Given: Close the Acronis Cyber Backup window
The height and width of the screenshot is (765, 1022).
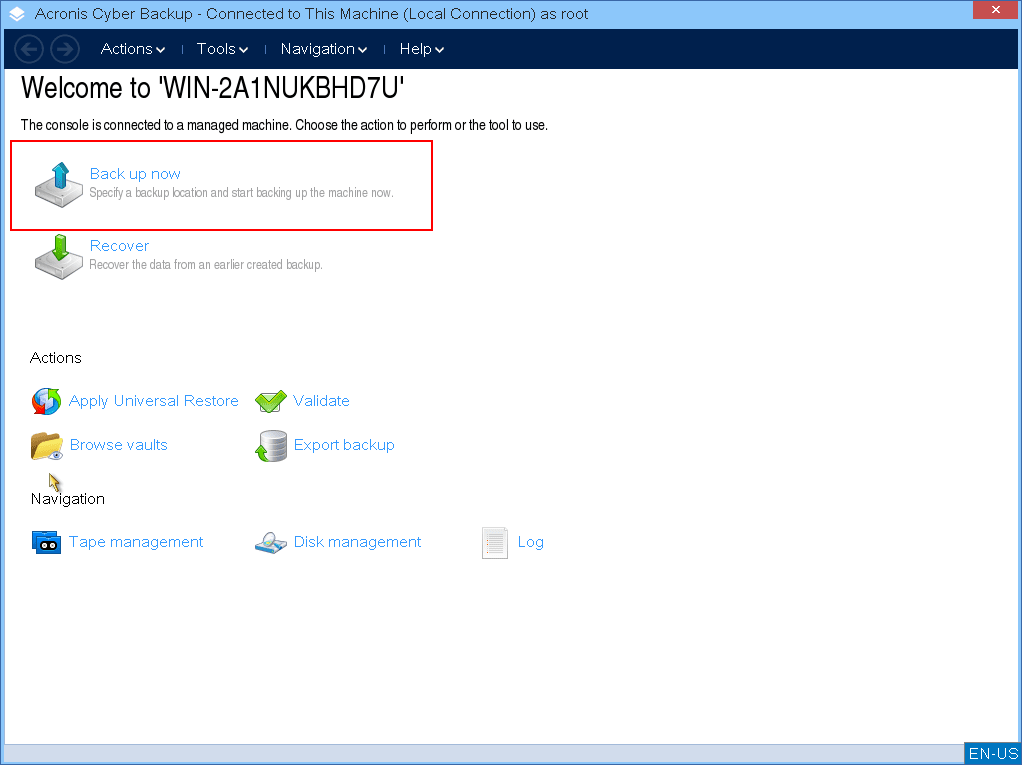Looking at the screenshot, I should click(994, 11).
